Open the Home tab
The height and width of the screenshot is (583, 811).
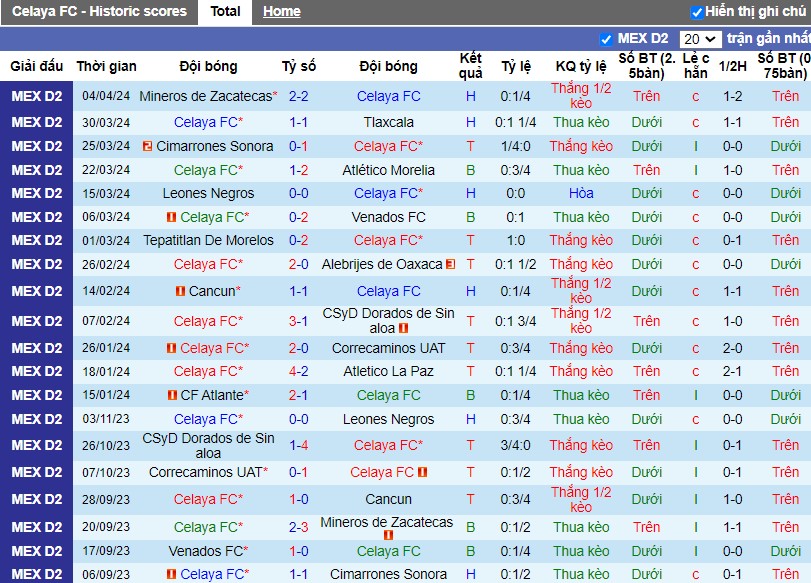(281, 11)
